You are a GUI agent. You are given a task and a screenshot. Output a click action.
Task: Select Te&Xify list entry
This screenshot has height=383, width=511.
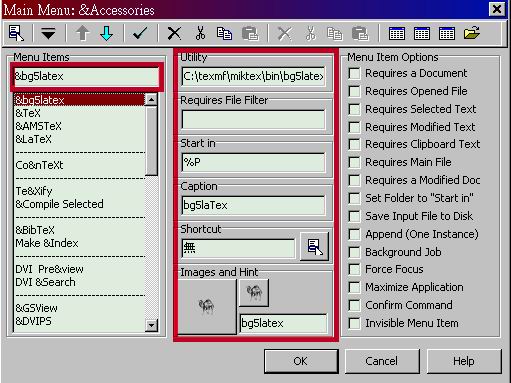pos(79,191)
